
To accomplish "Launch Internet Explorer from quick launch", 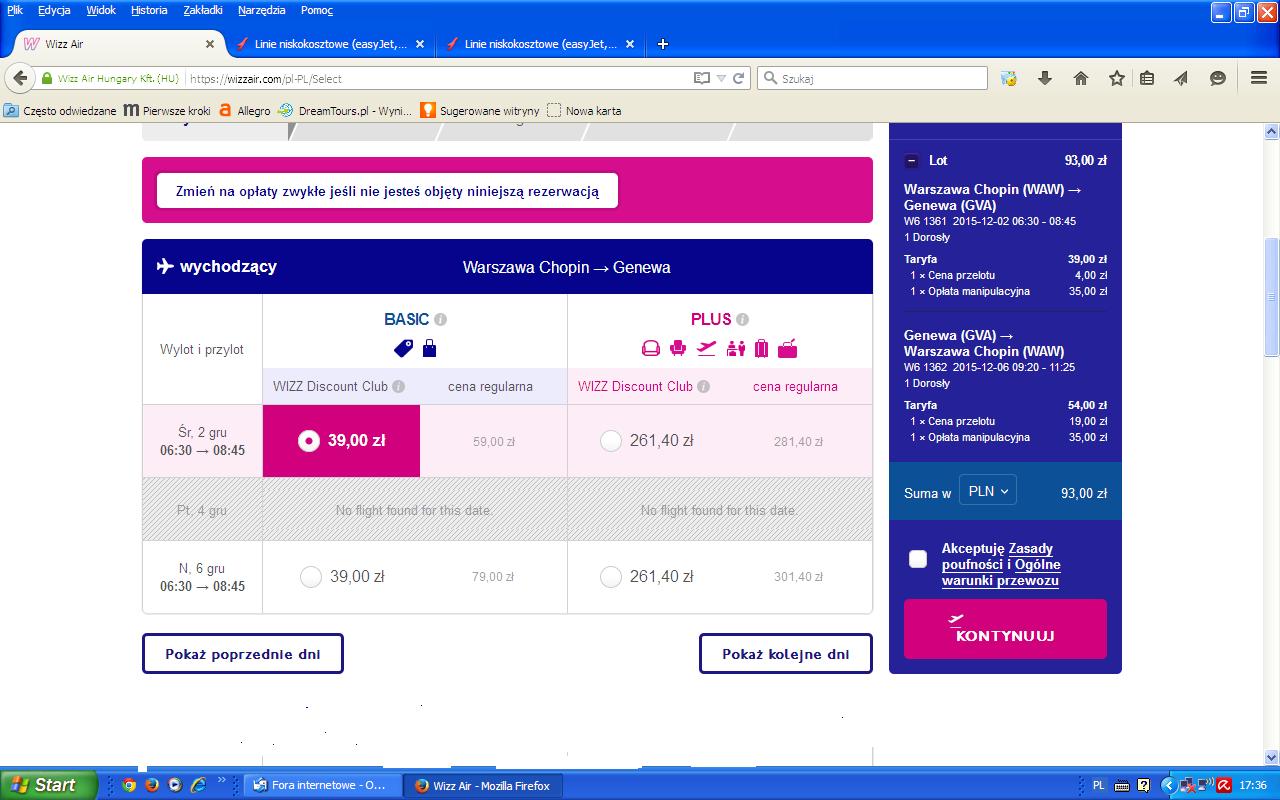I will pyautogui.click(x=198, y=785).
